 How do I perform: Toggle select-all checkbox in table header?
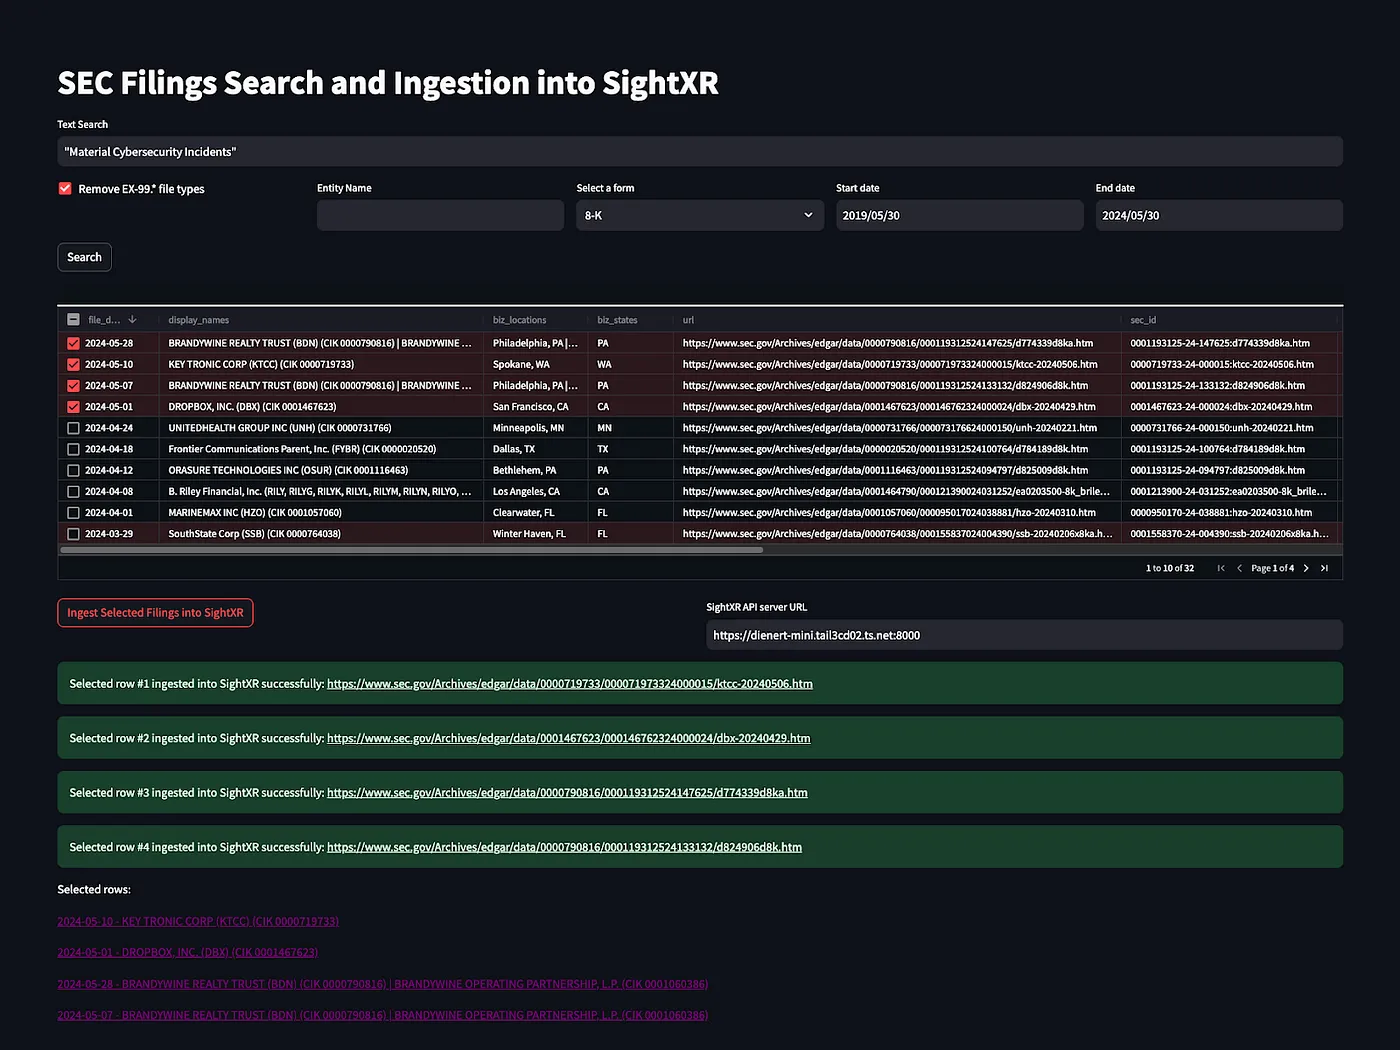click(73, 320)
